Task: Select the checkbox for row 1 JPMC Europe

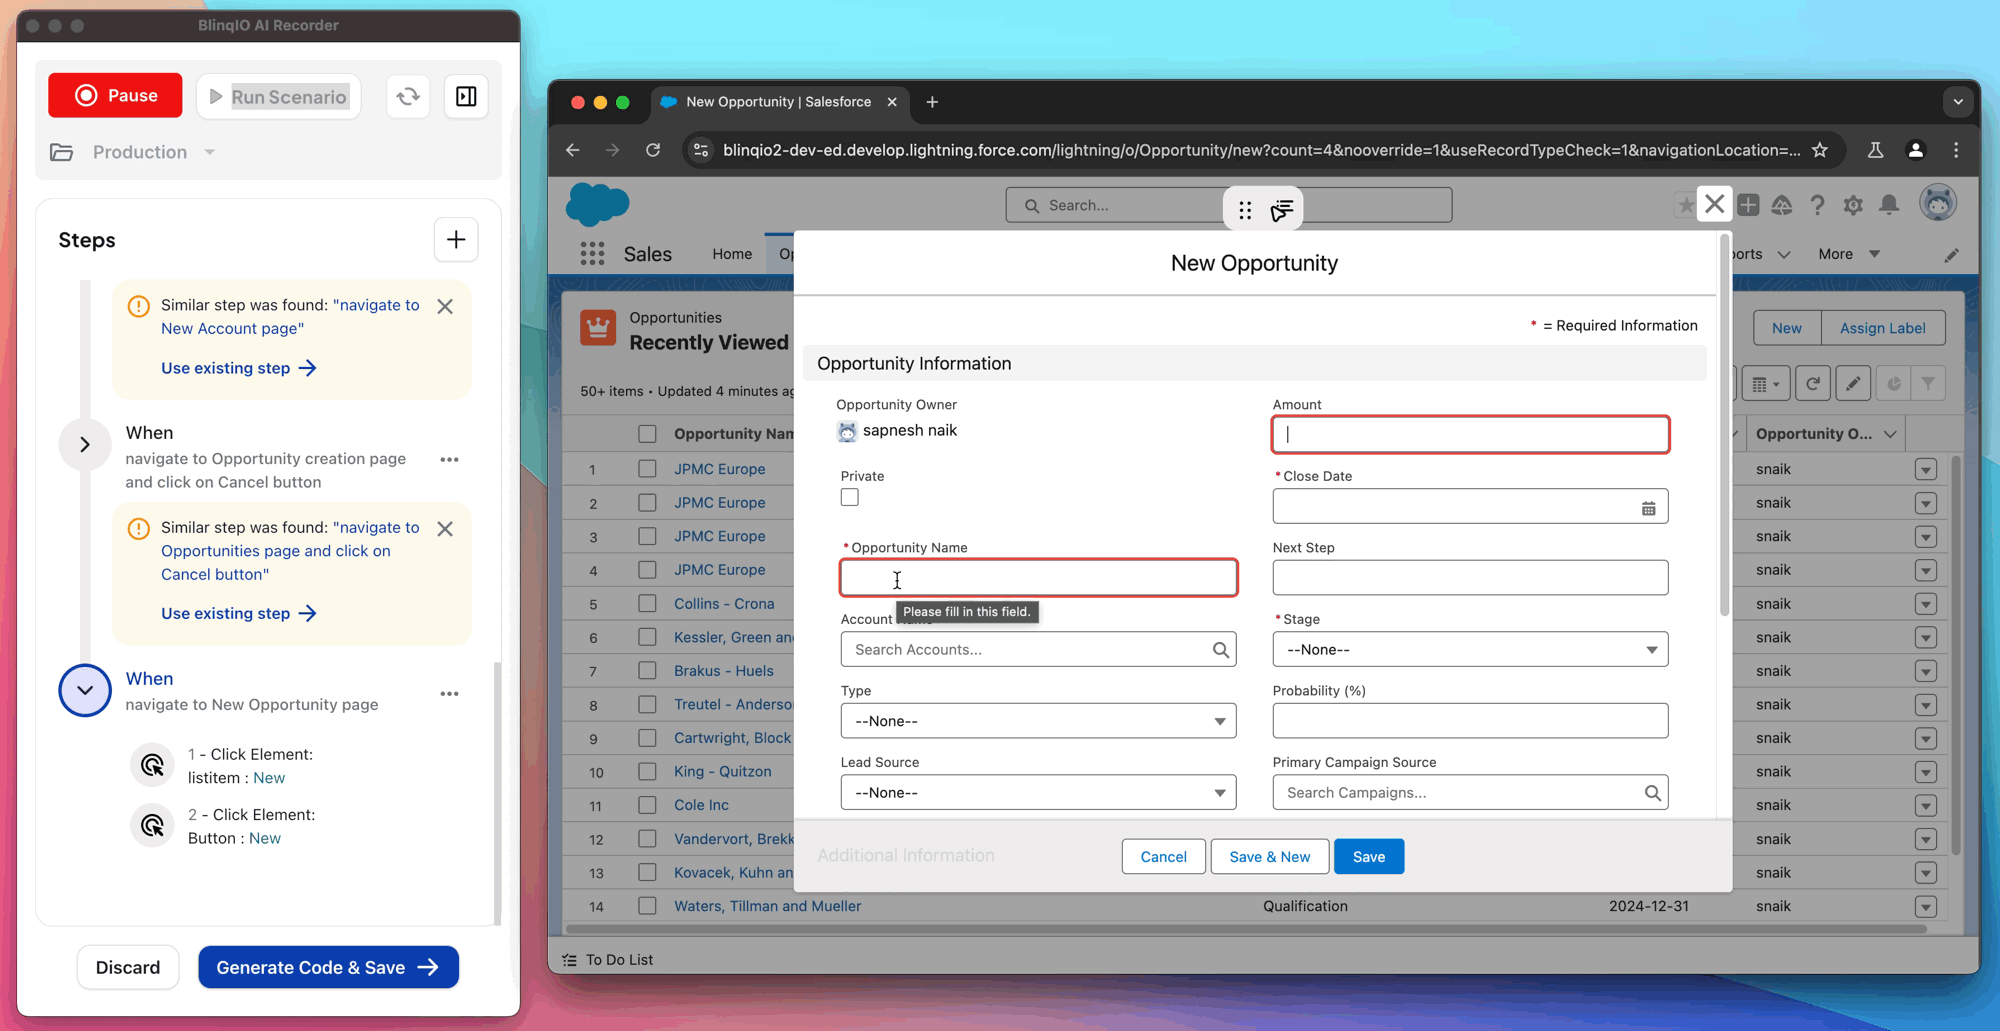Action: pos(647,469)
